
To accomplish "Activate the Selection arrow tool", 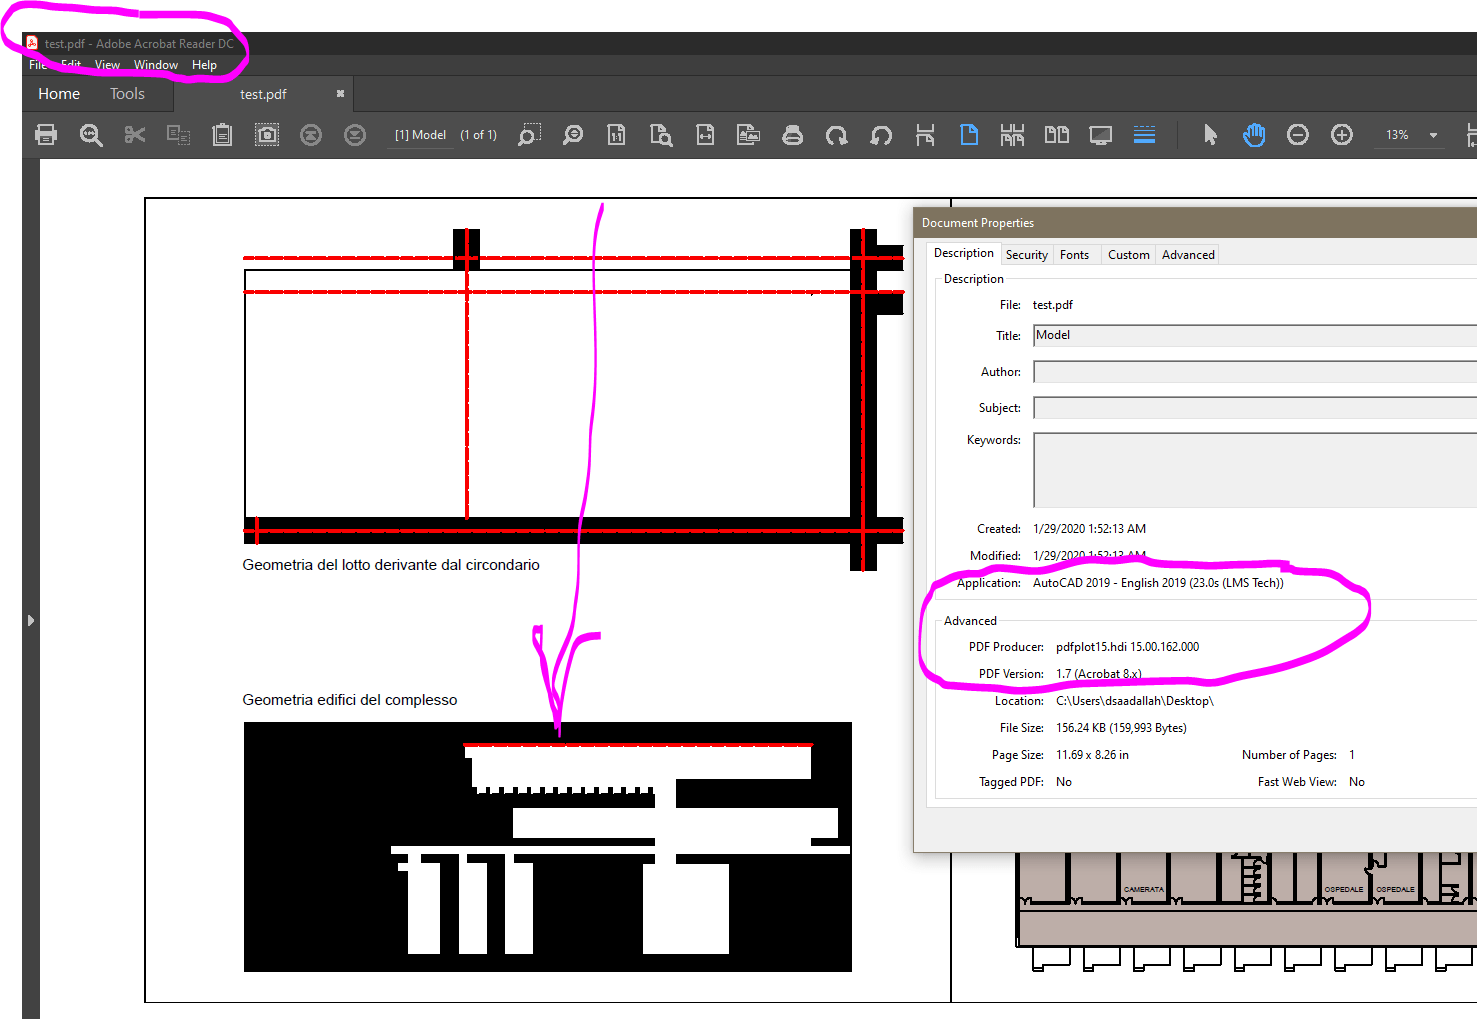I will (1209, 134).
